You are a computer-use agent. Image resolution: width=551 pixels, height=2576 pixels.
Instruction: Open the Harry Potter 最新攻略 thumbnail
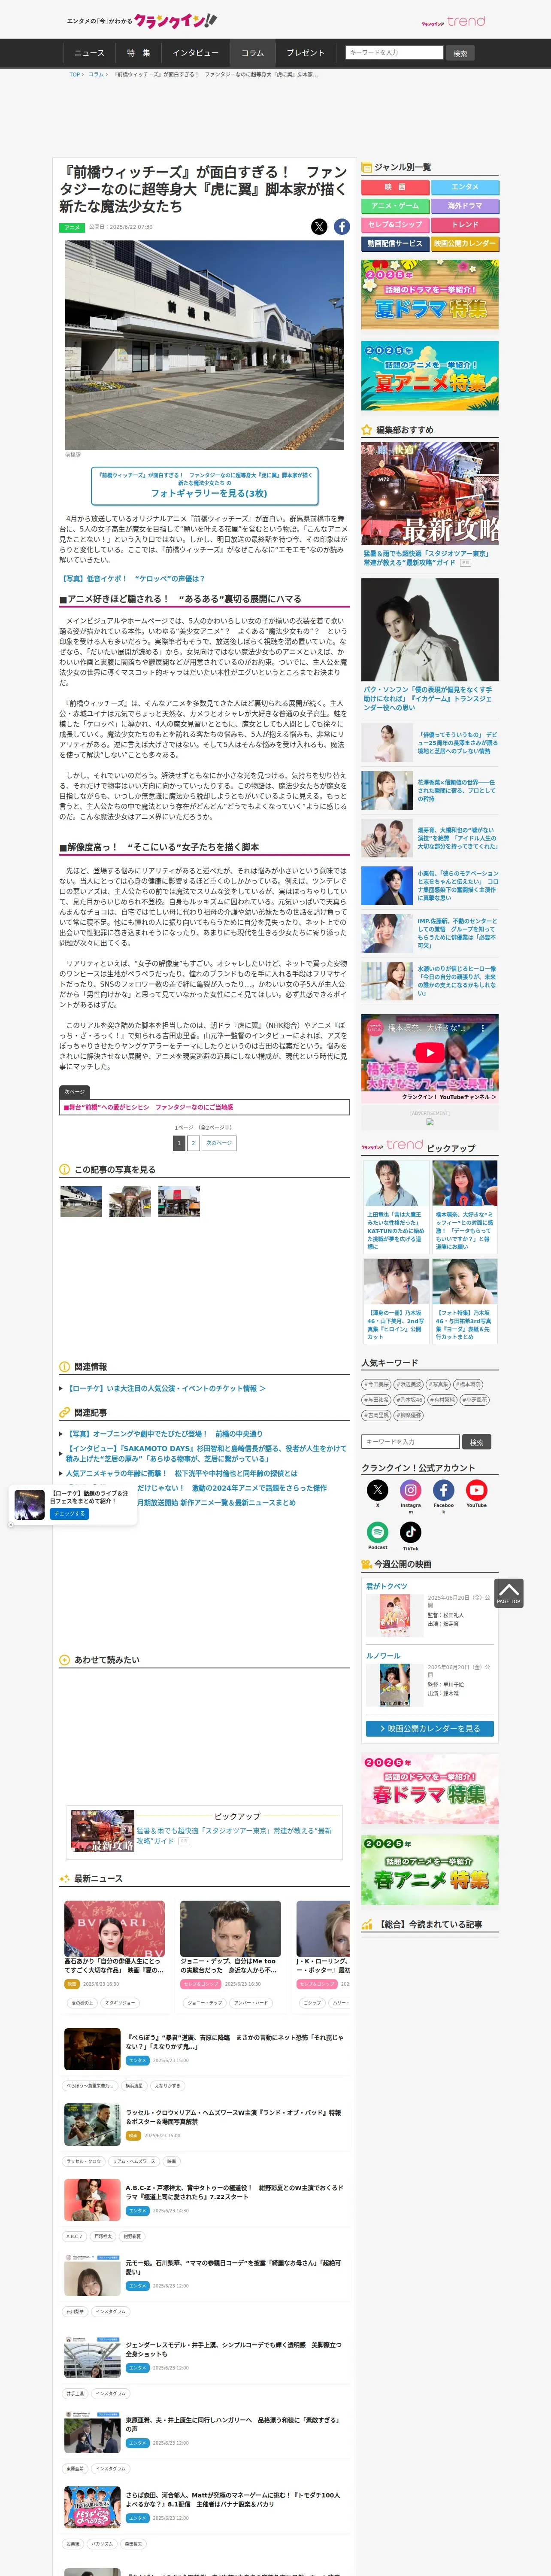point(430,494)
